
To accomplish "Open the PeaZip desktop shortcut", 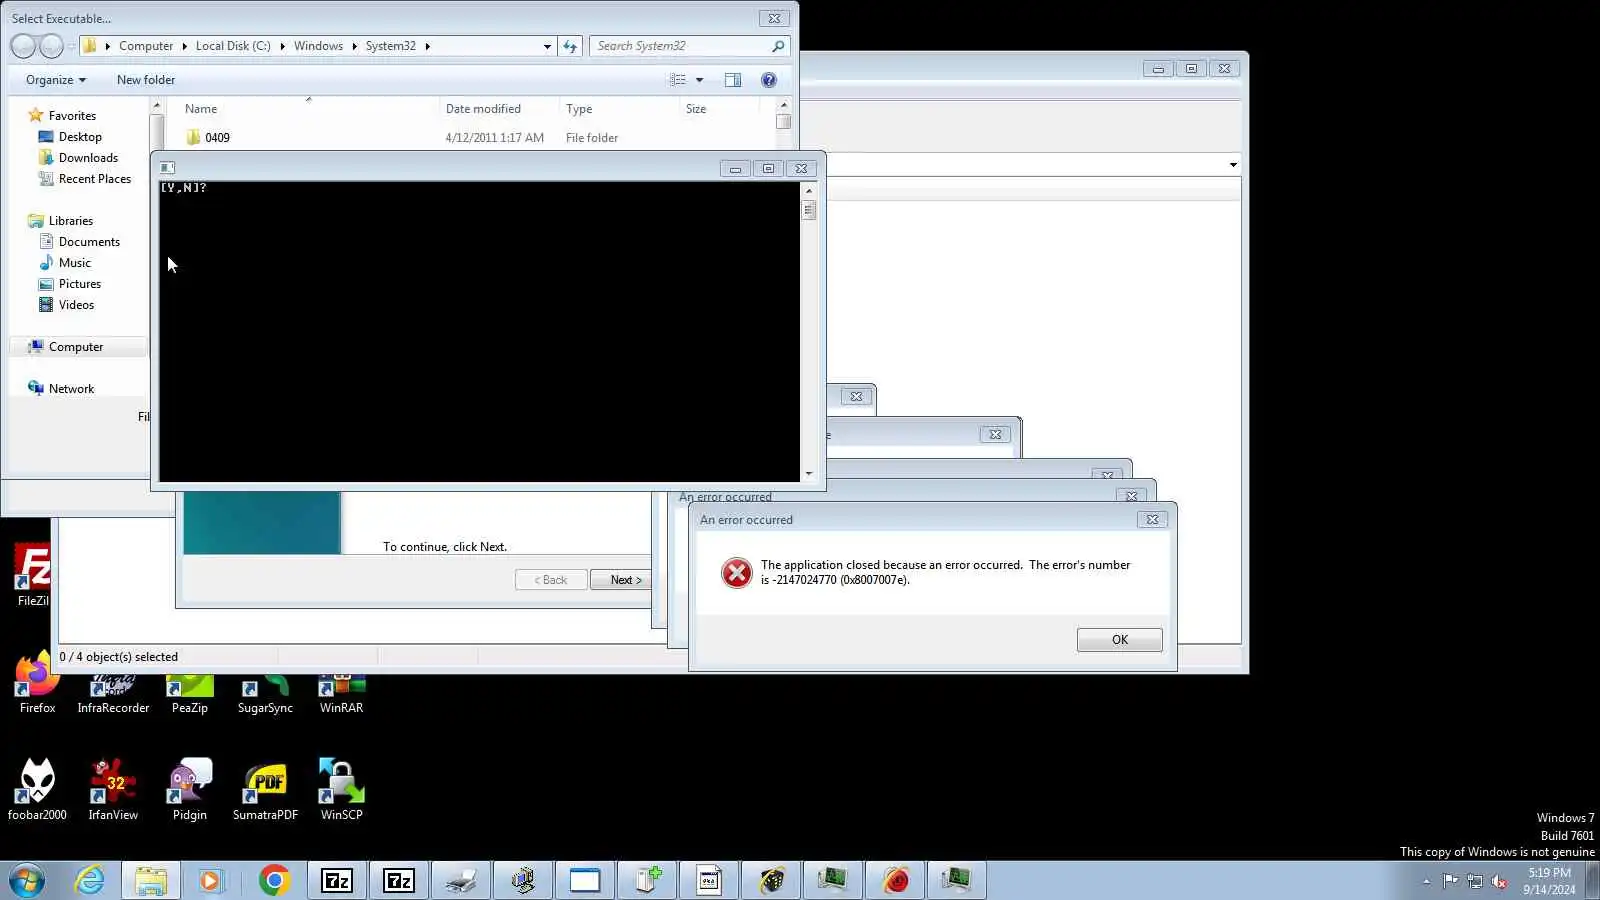I will point(189,692).
